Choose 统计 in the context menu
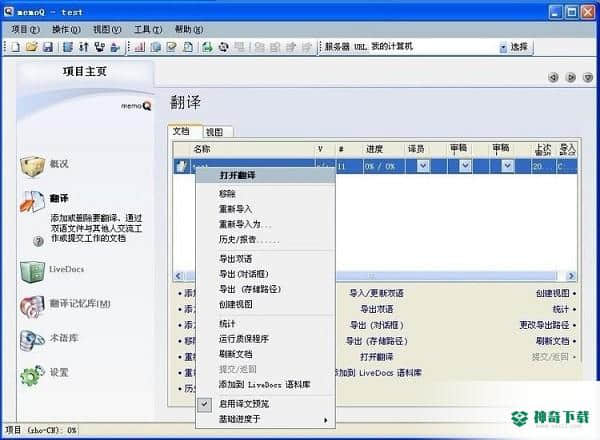The height and width of the screenshot is (440, 600). [x=266, y=324]
